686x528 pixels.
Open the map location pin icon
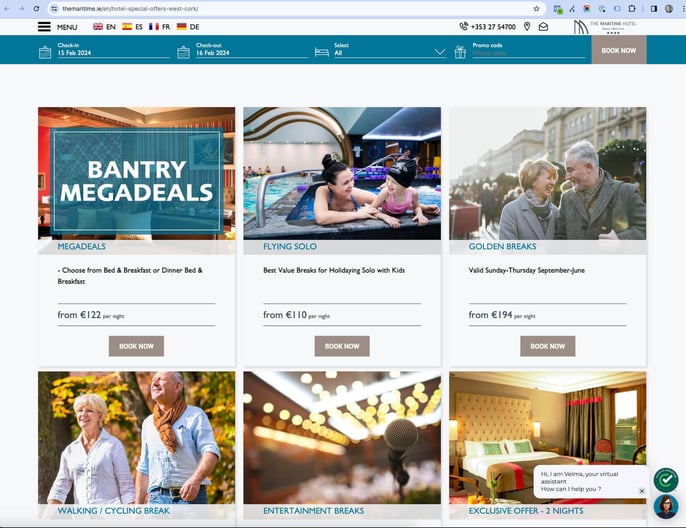coord(527,27)
